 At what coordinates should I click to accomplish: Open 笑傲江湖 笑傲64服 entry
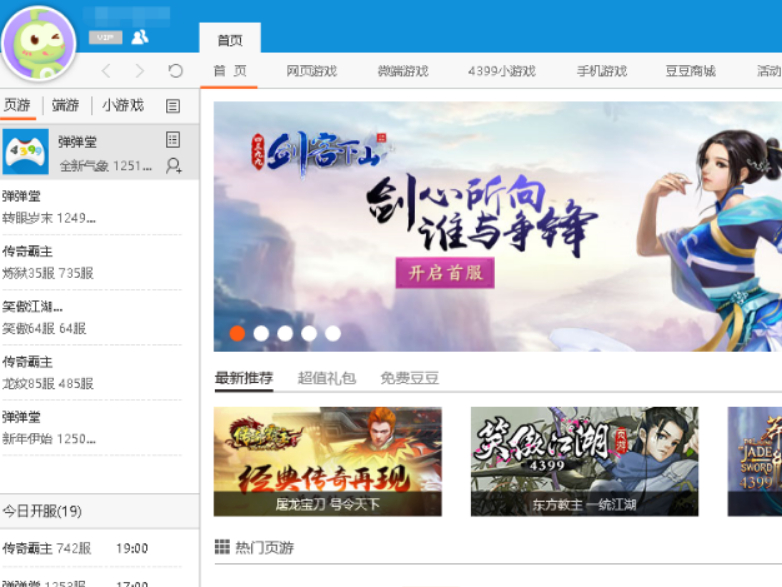click(x=92, y=318)
